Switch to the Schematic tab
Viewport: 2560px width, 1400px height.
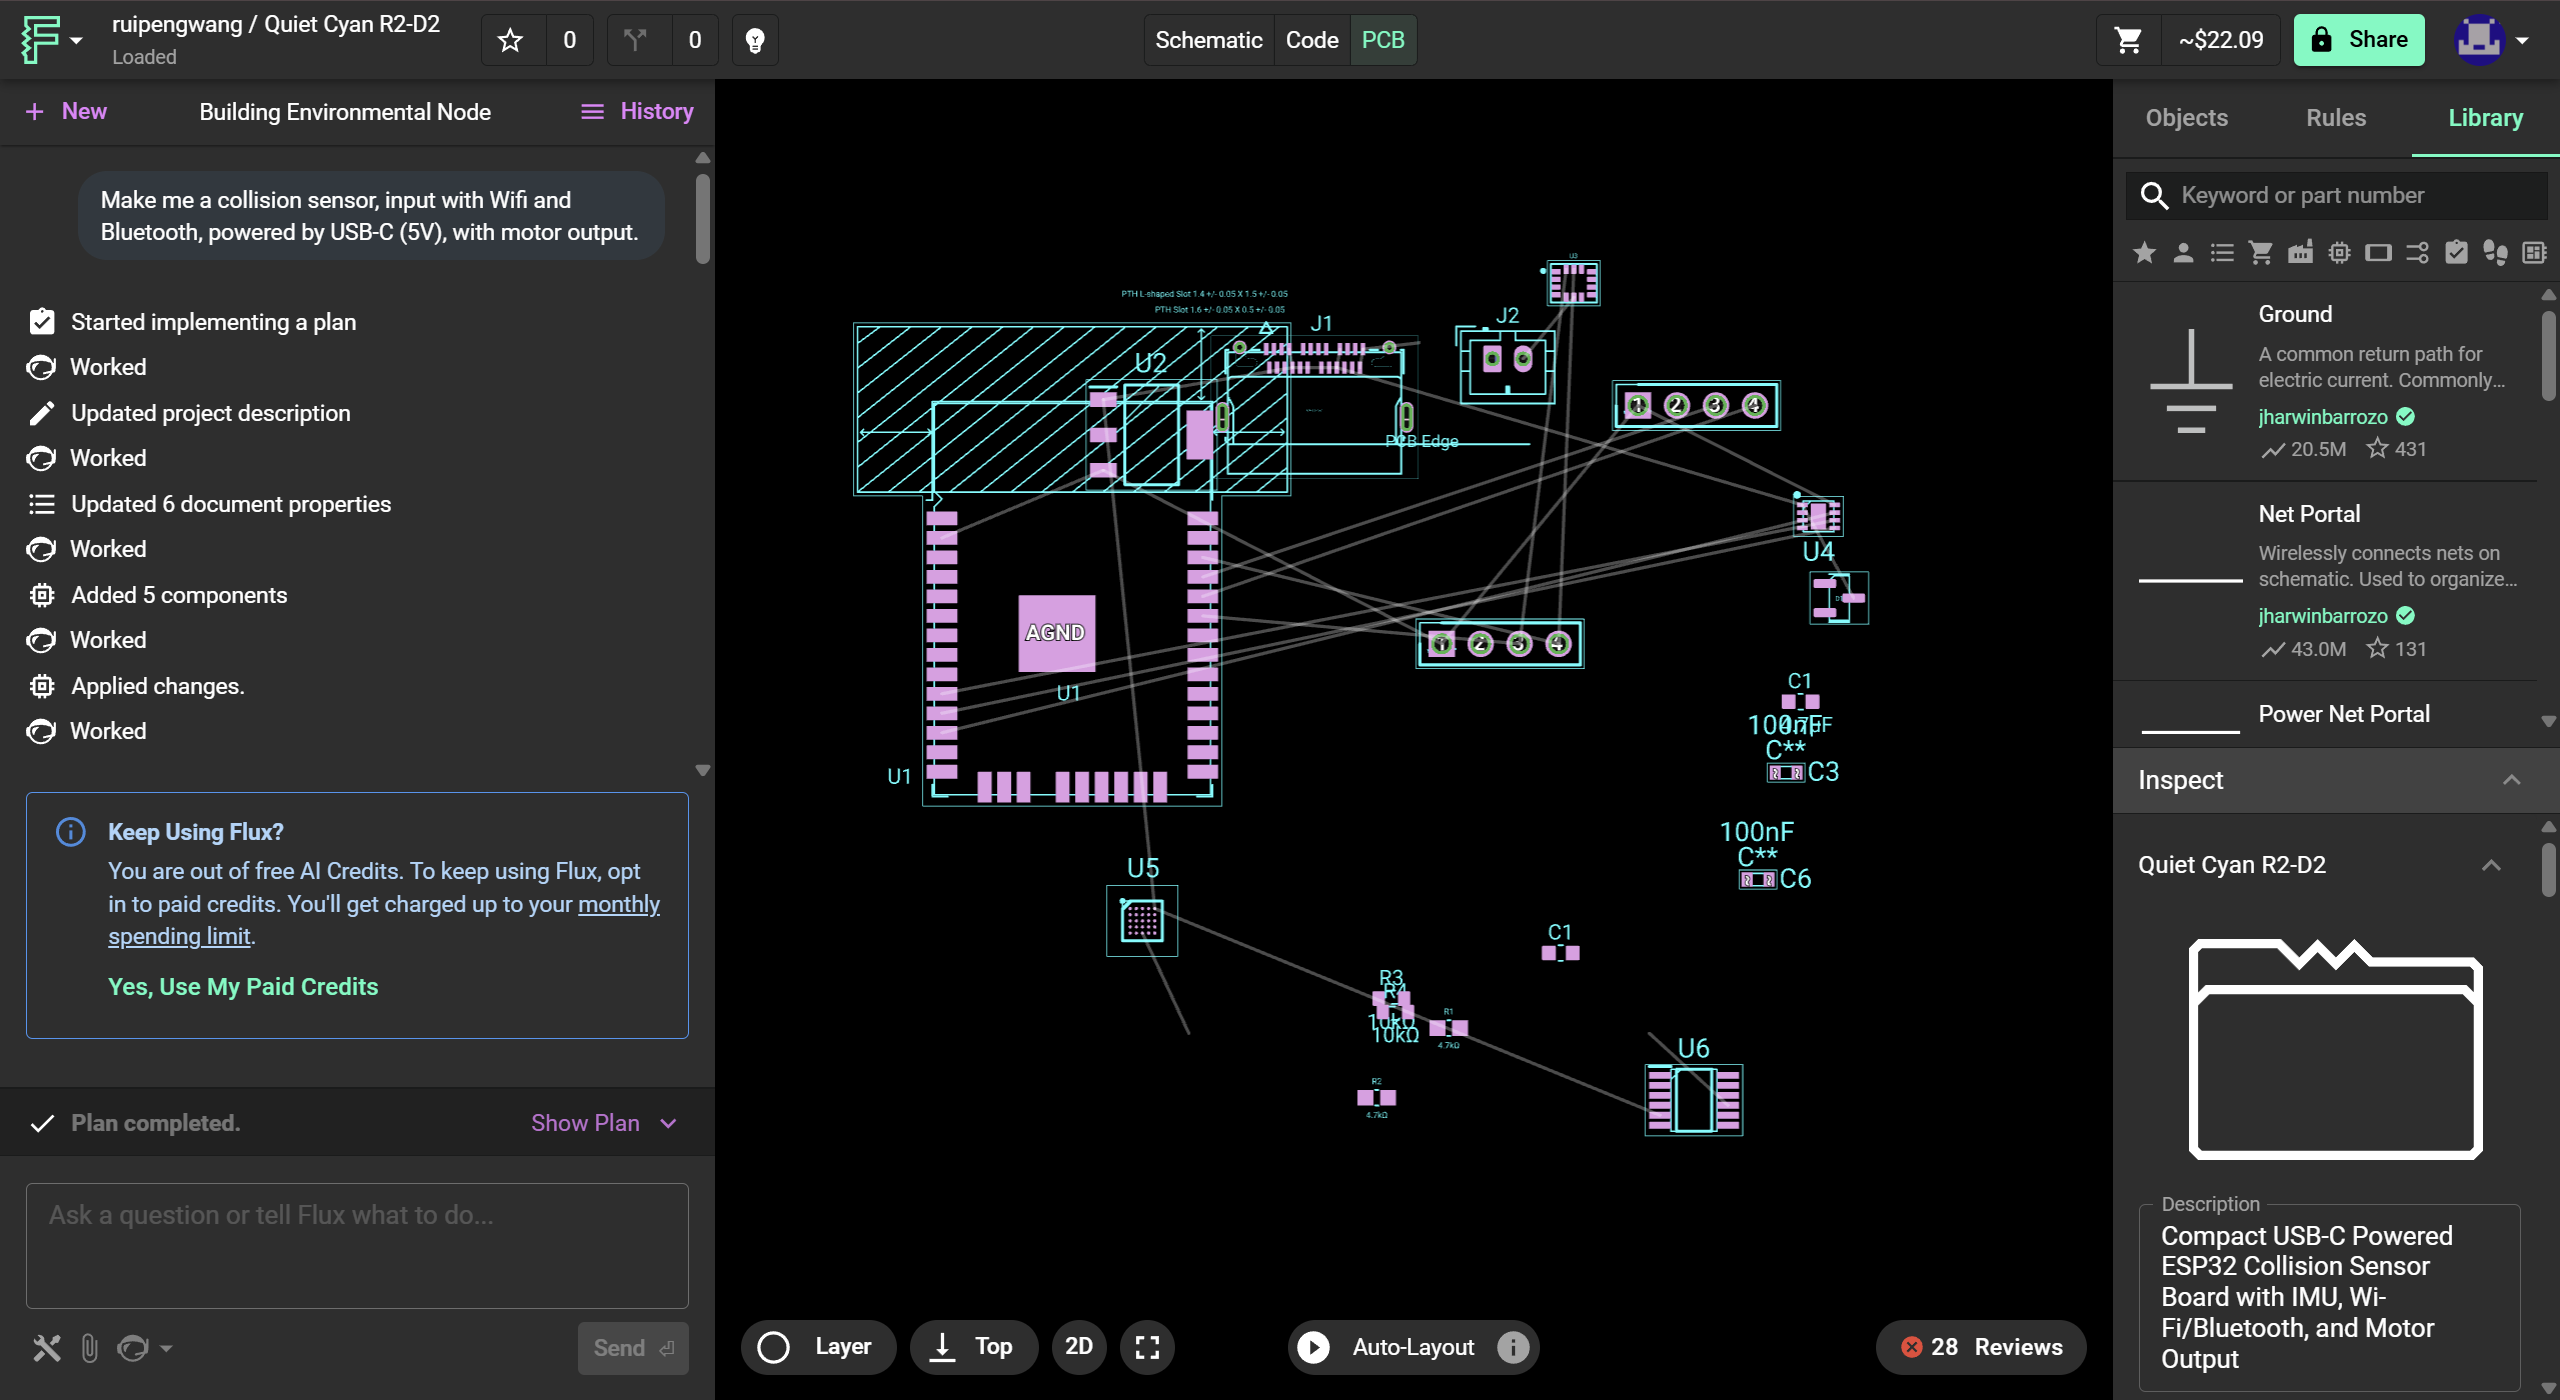coord(1208,40)
